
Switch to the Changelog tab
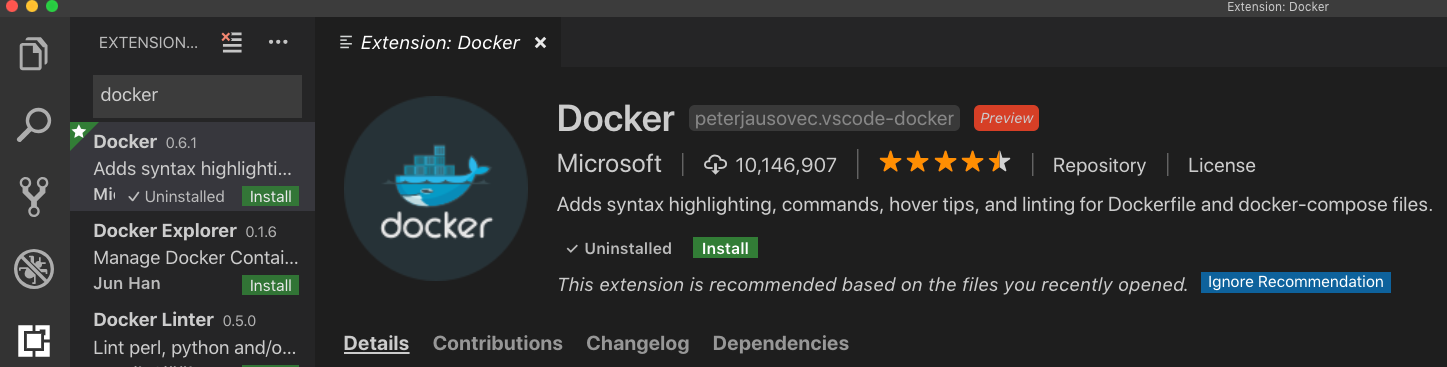638,343
